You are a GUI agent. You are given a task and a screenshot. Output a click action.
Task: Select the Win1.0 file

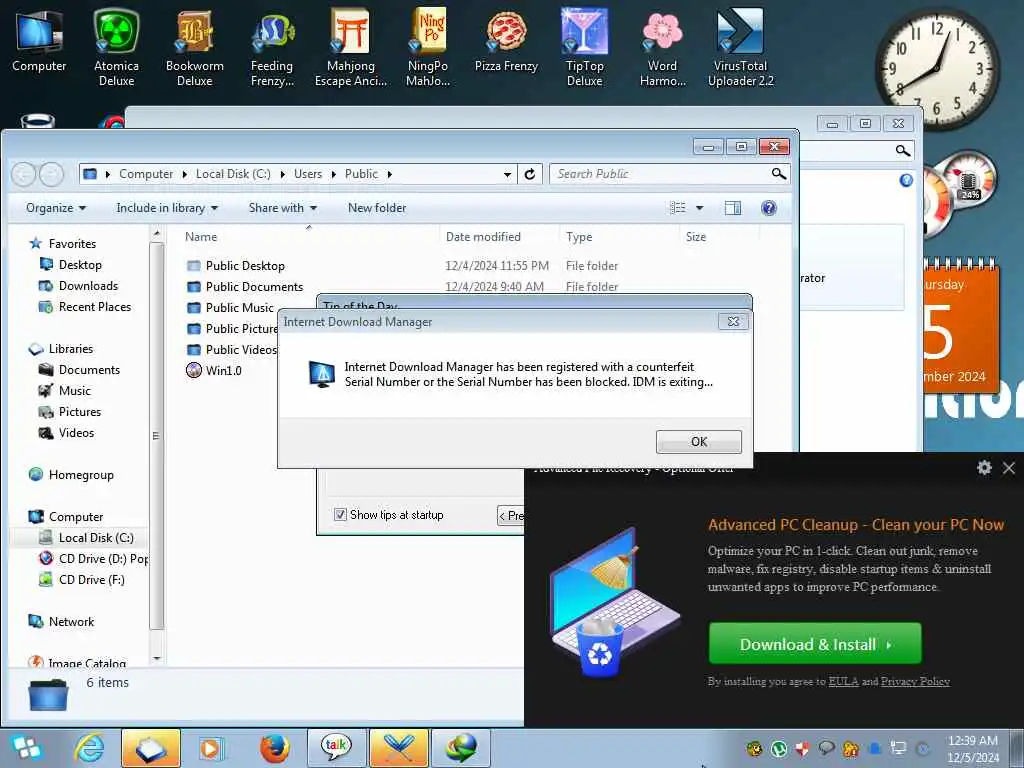click(x=214, y=370)
